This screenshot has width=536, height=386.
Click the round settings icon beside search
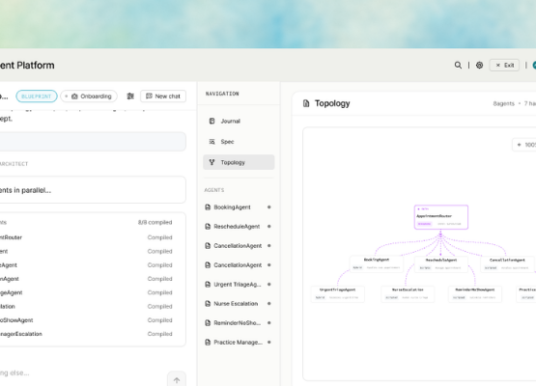click(479, 65)
